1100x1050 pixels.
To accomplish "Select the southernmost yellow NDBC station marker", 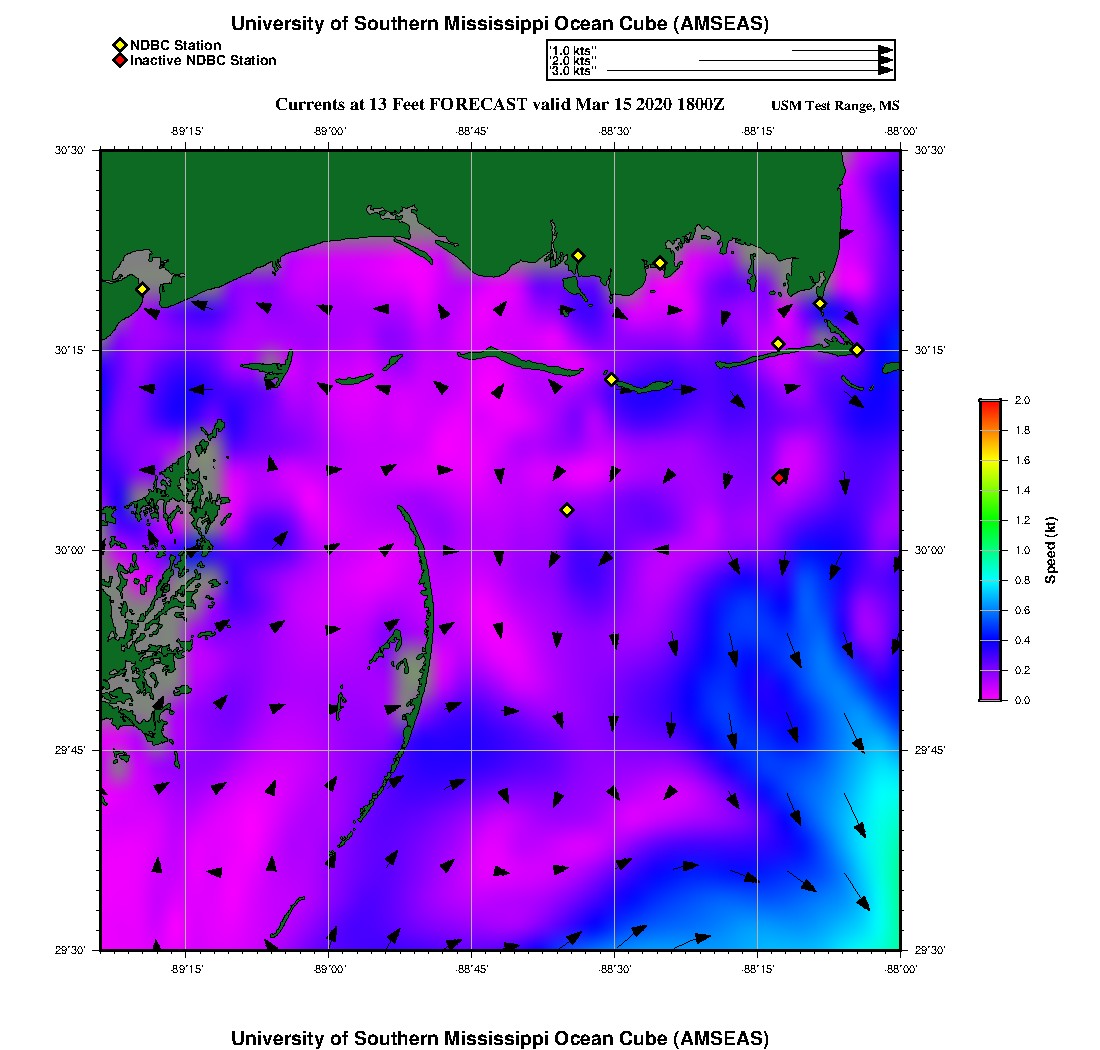I will coord(567,510).
